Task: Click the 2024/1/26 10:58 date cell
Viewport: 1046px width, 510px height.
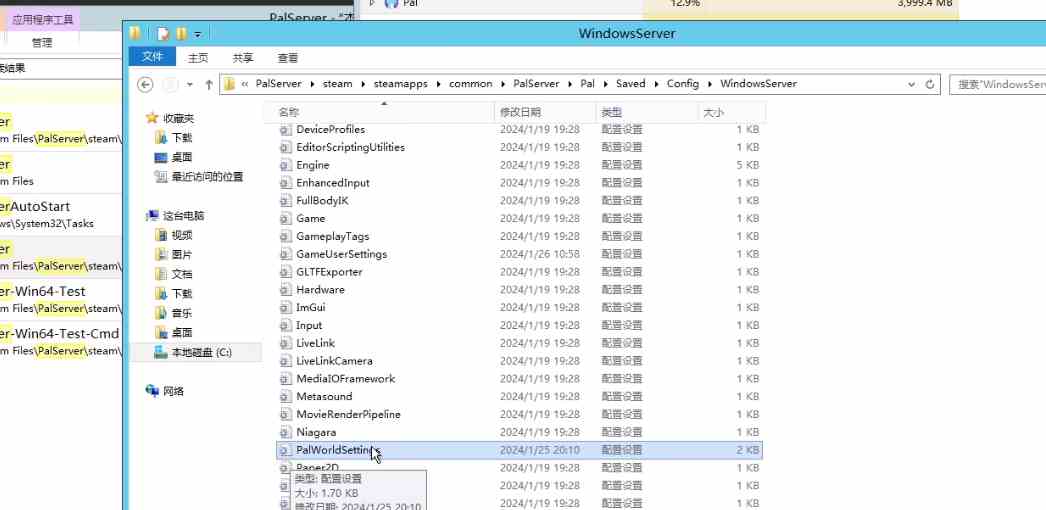Action: coord(540,254)
